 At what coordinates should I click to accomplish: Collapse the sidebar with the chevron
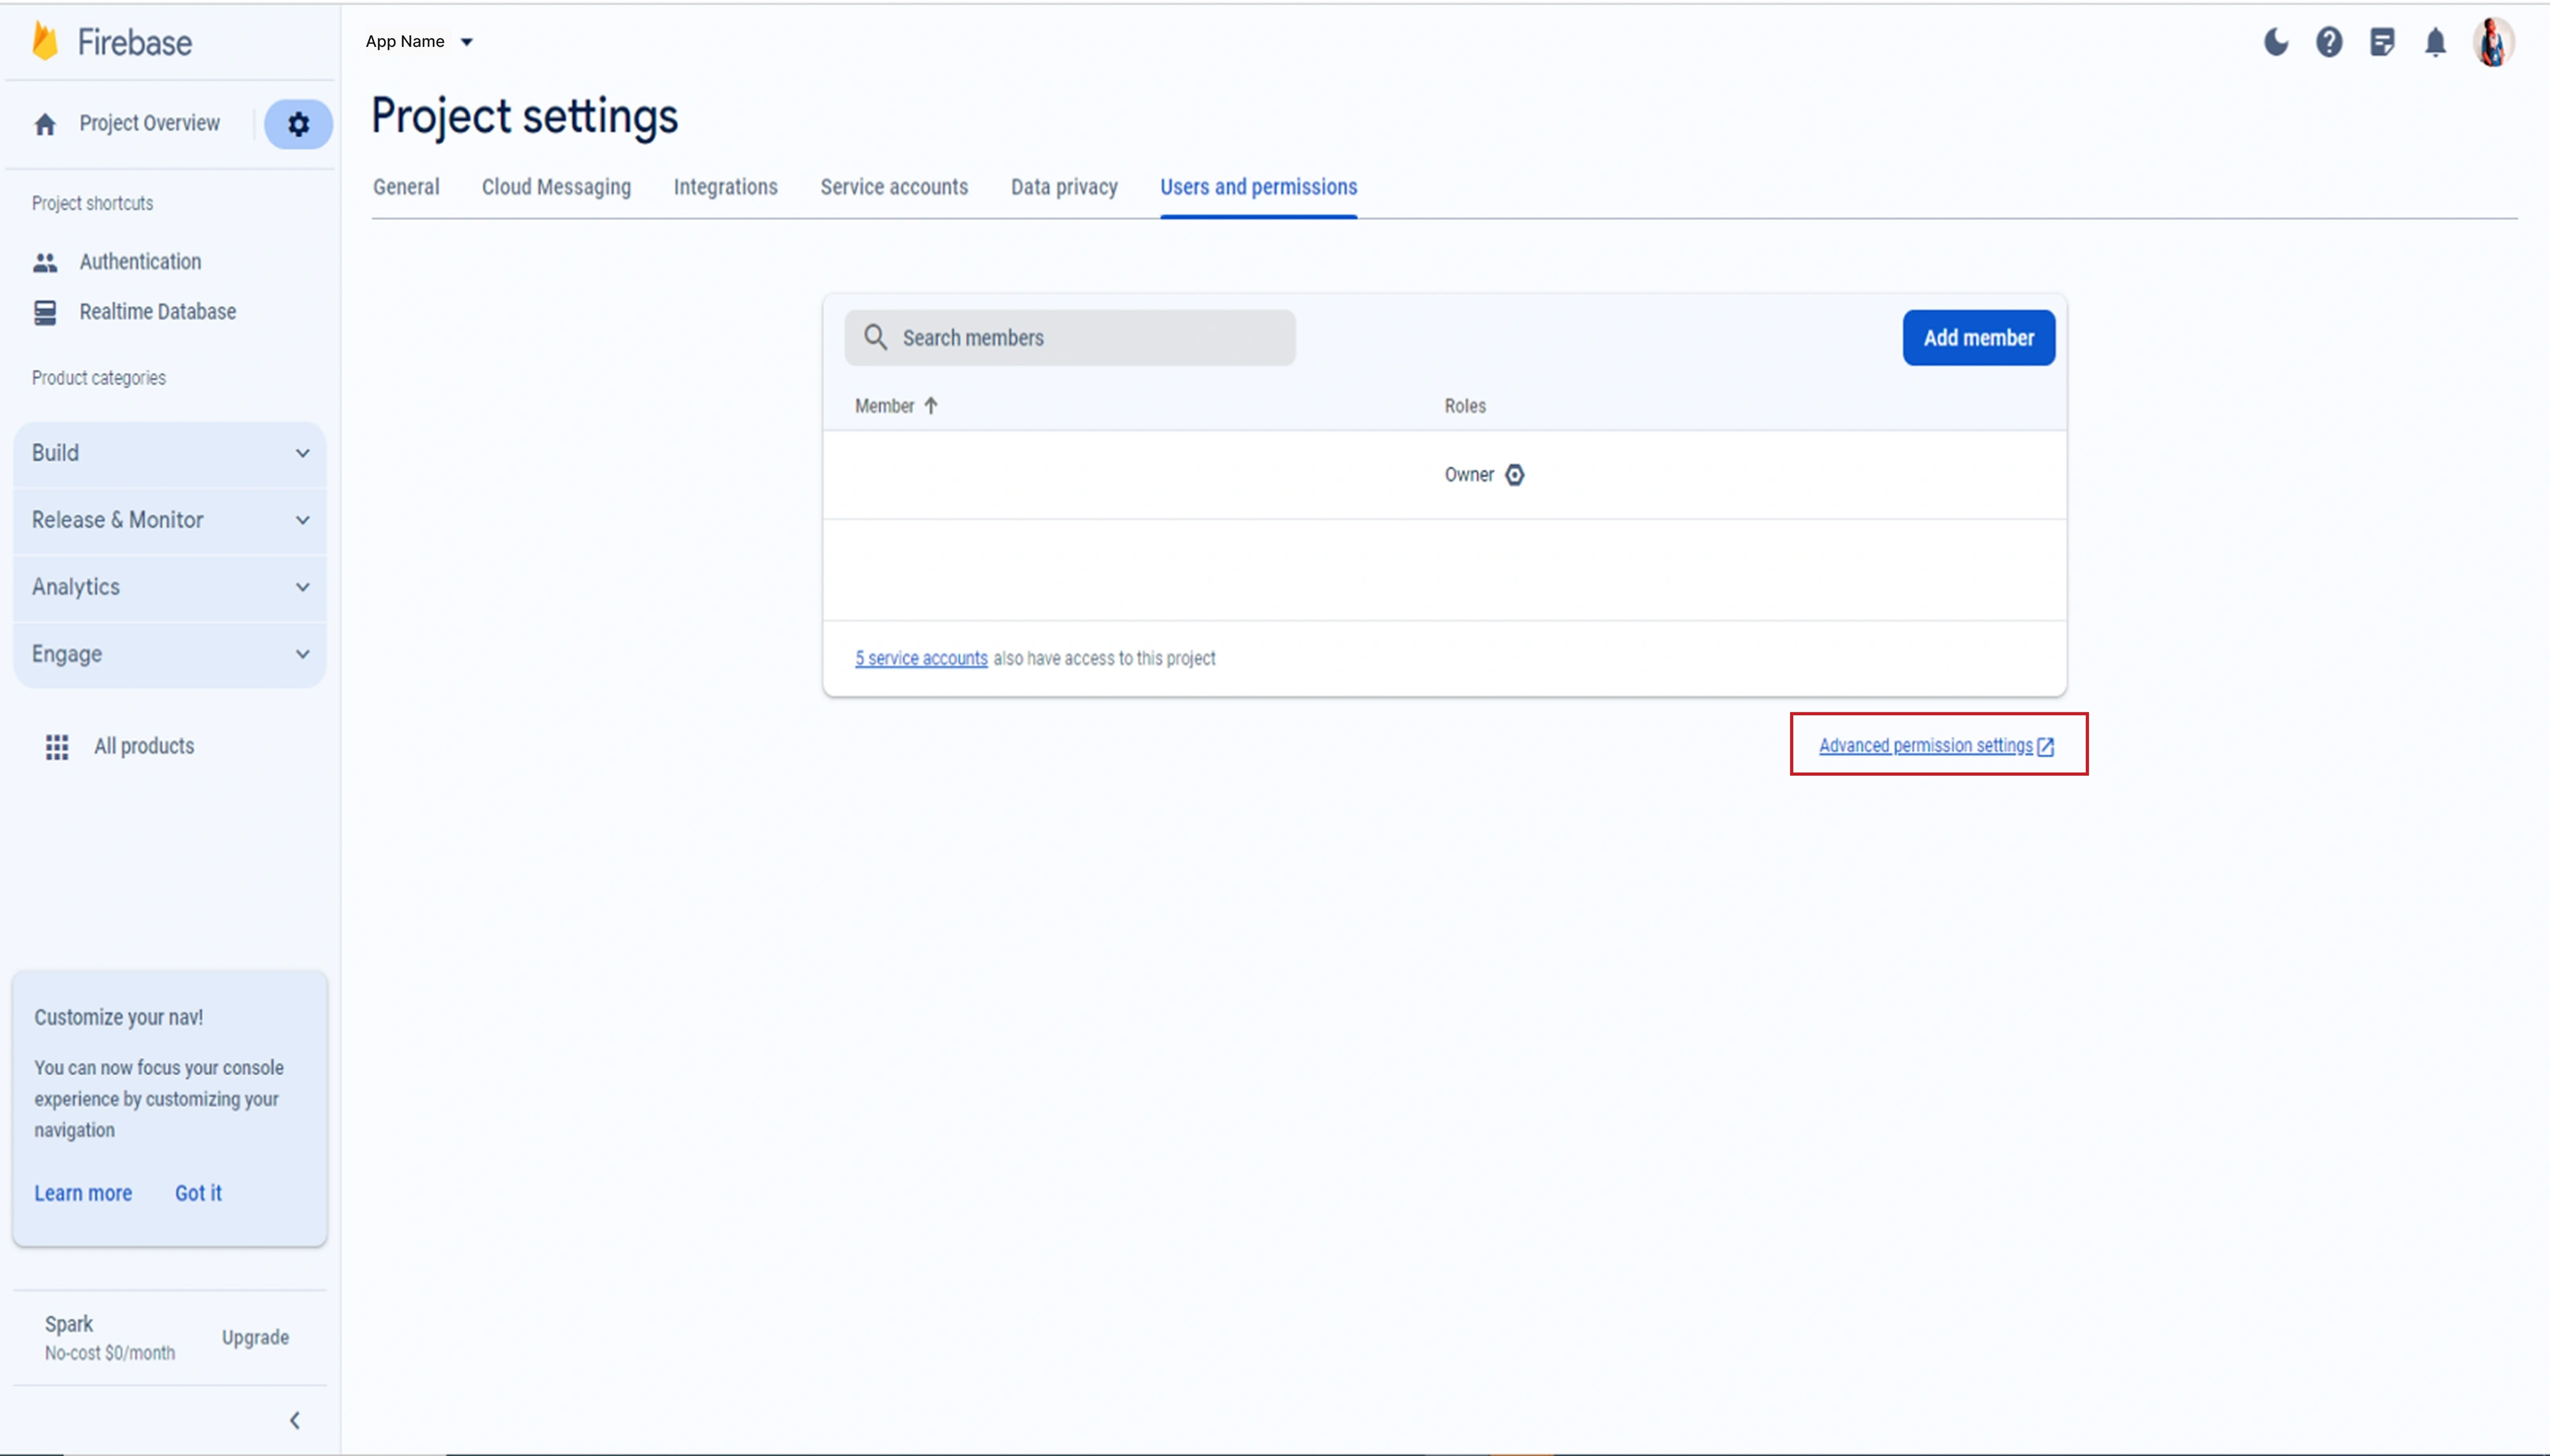click(x=295, y=1420)
